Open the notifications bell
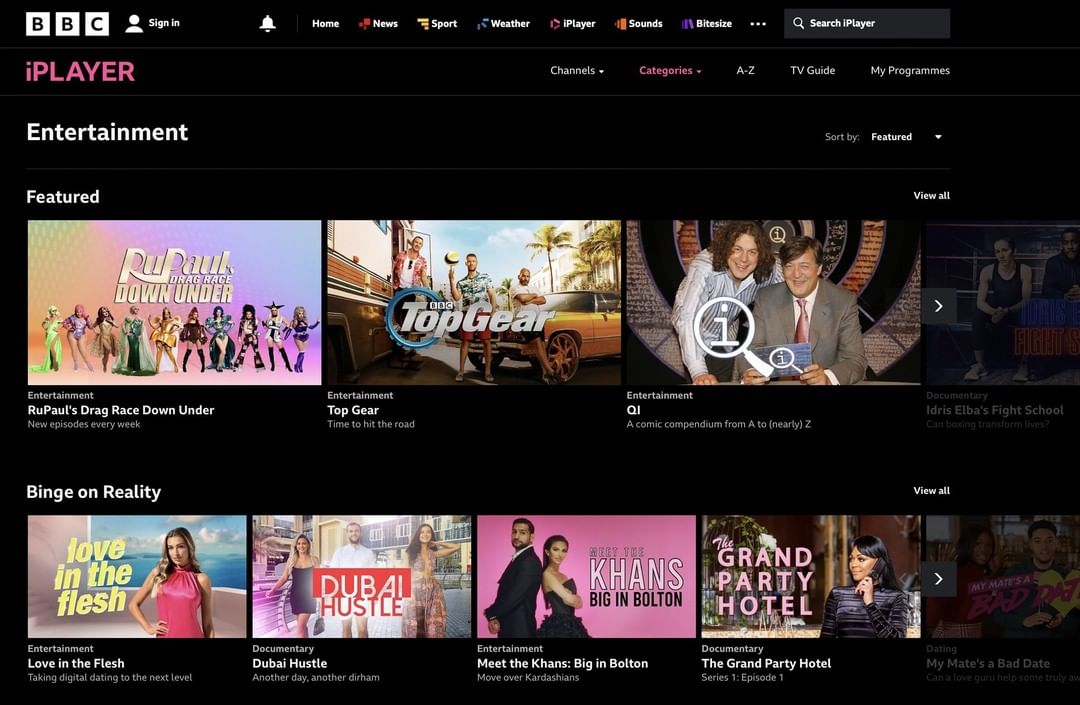Screen dimensions: 1080x705 tap(267, 24)
